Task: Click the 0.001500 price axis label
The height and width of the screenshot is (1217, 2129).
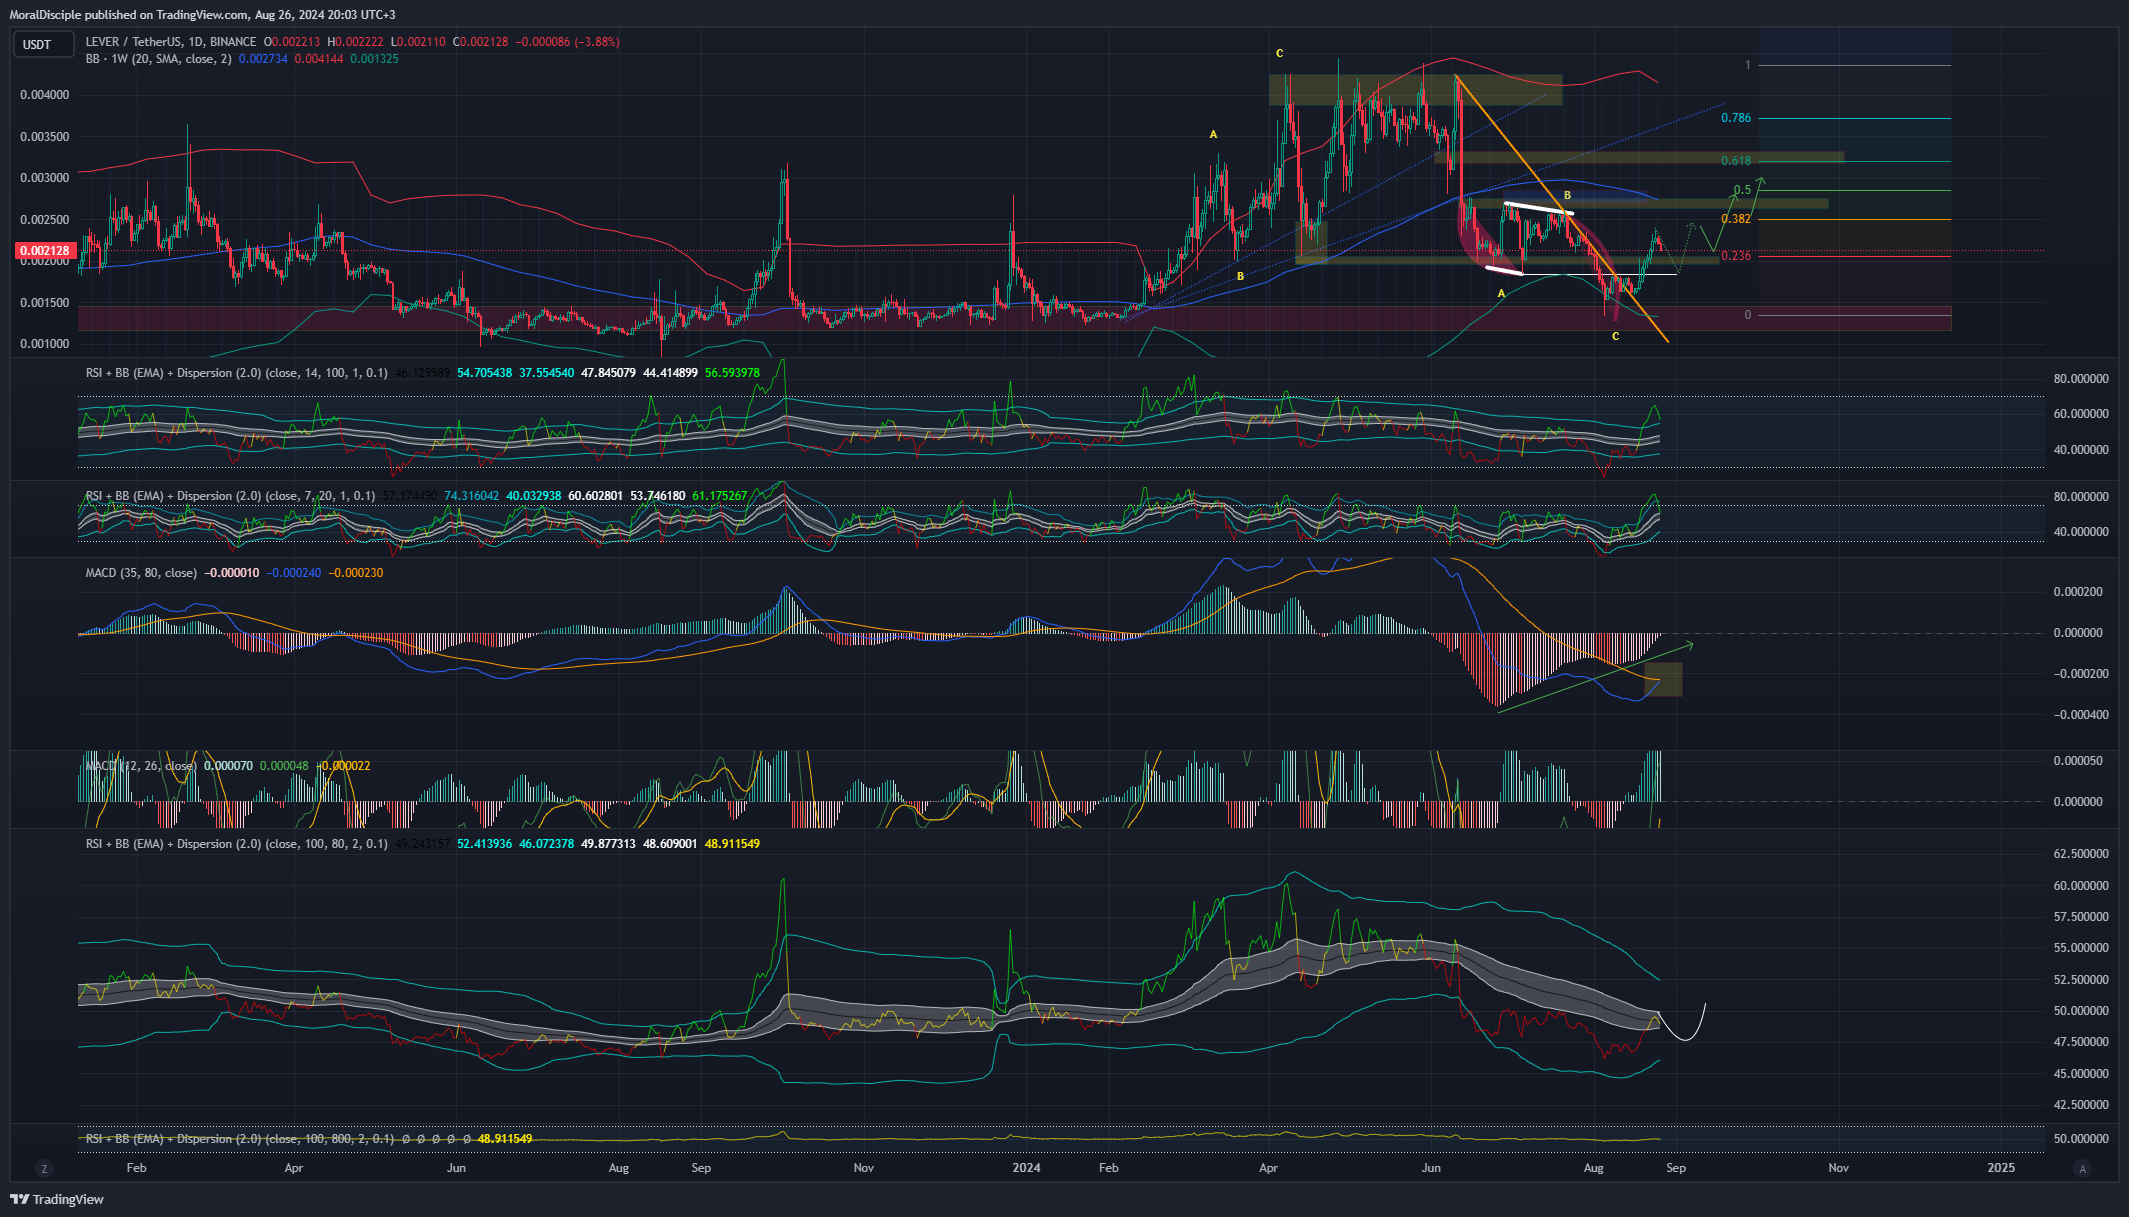Action: 45,303
